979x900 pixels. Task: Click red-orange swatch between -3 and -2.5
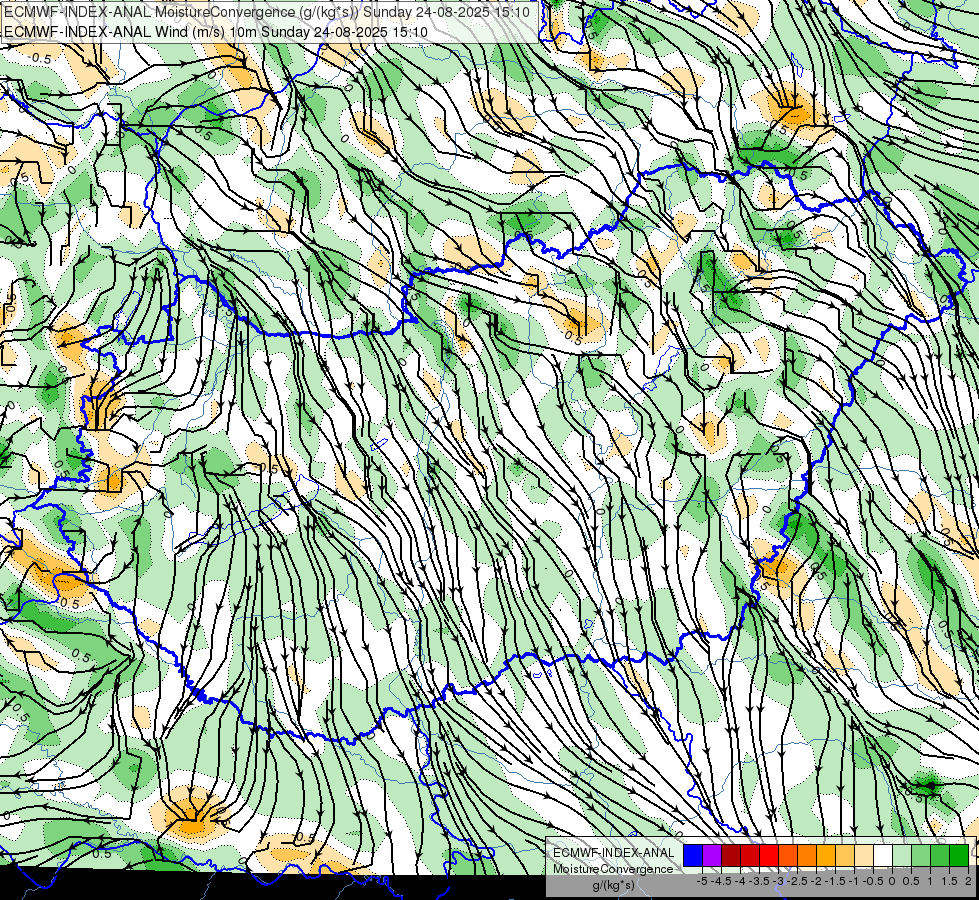coord(788,856)
